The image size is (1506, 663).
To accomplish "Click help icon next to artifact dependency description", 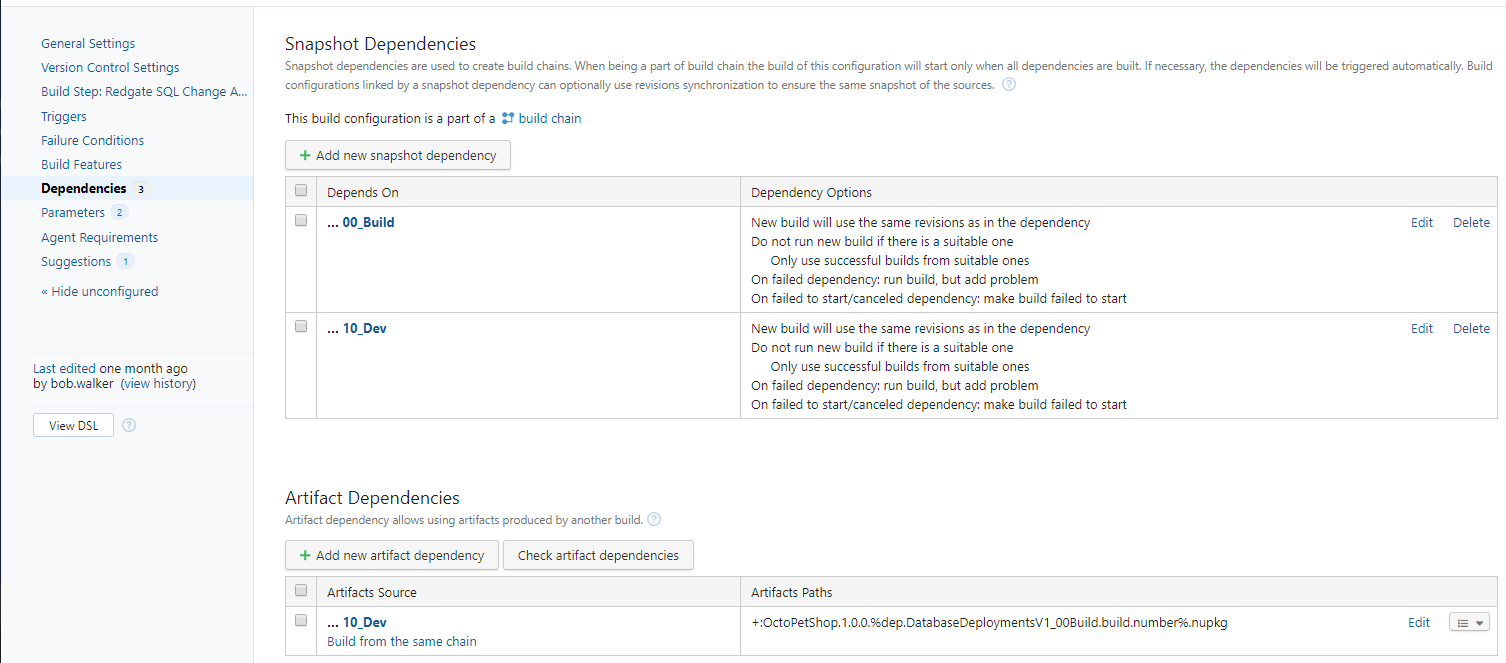I will [654, 519].
